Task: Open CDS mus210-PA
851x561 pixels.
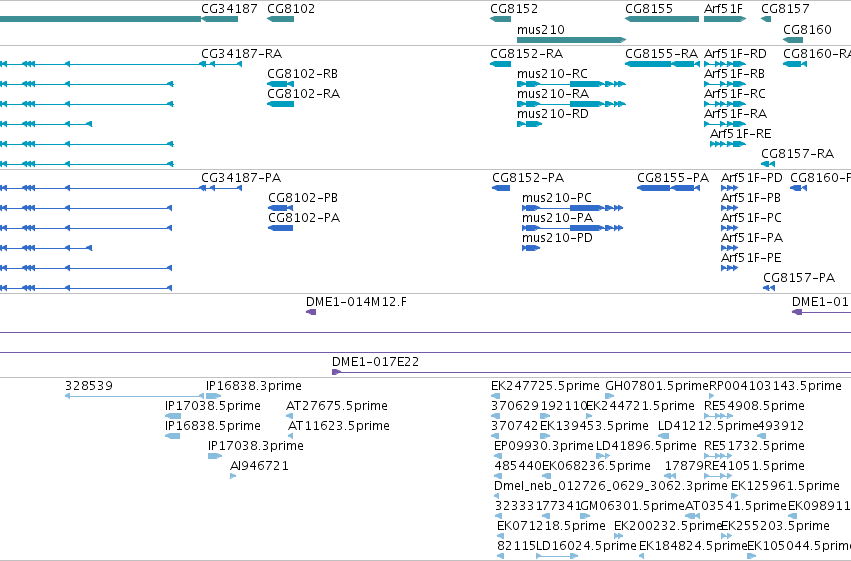Action: [x=557, y=218]
